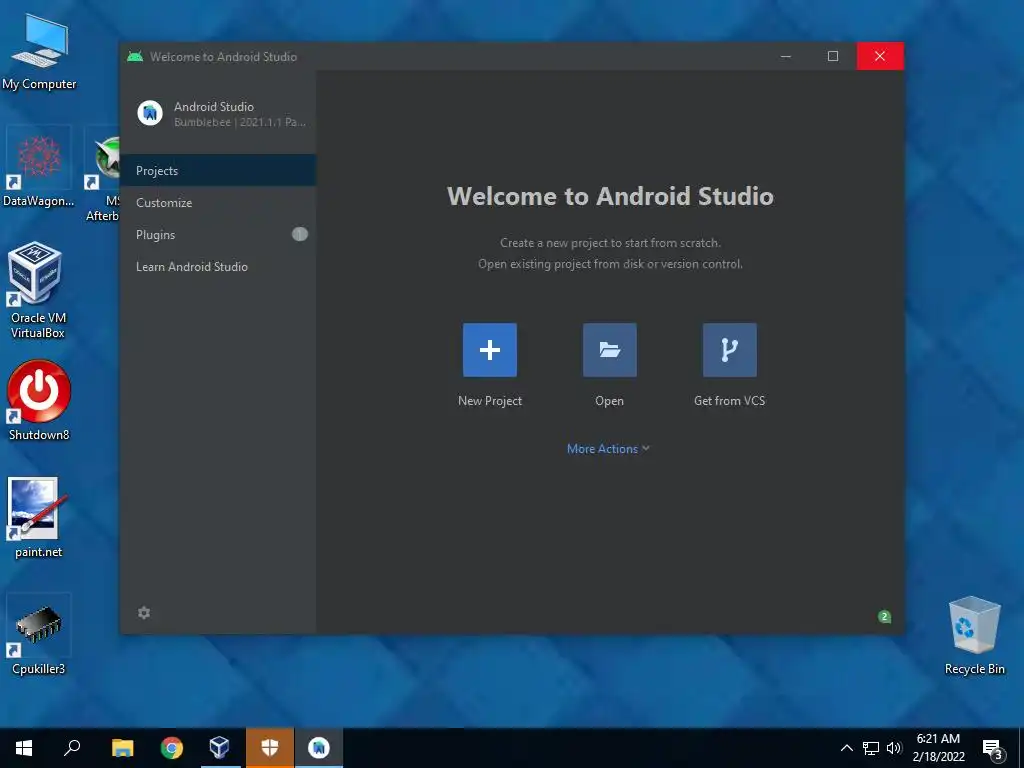Click the network icon in system tray
This screenshot has width=1024, height=768.
point(871,748)
